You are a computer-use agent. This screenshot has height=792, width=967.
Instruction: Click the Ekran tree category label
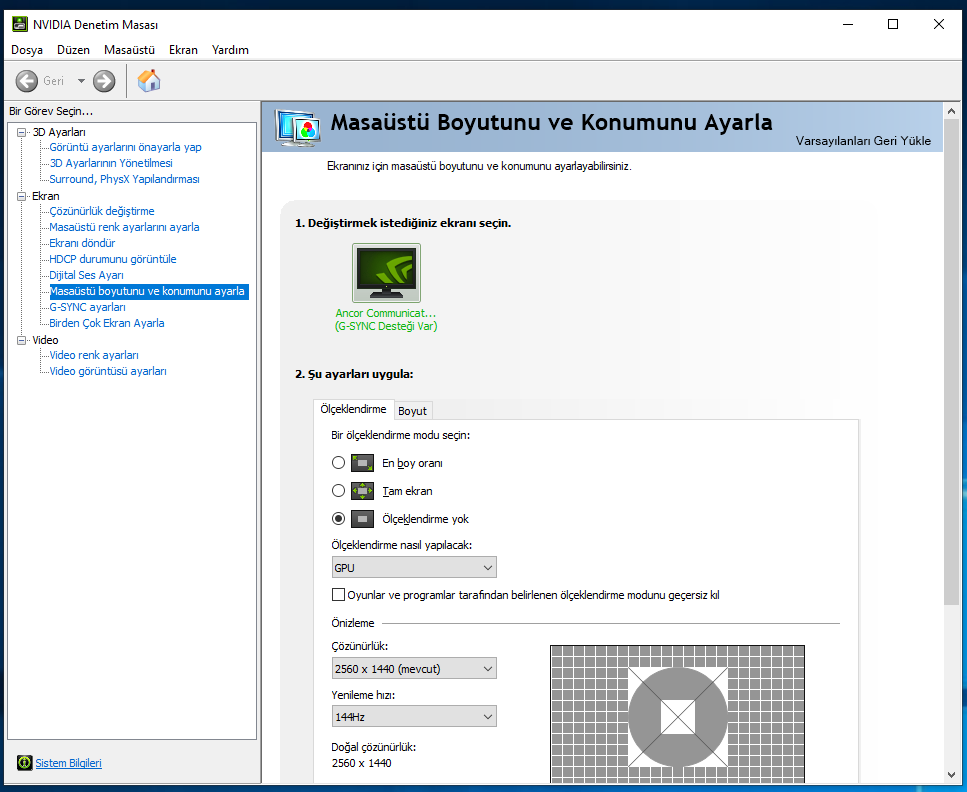[x=46, y=196]
